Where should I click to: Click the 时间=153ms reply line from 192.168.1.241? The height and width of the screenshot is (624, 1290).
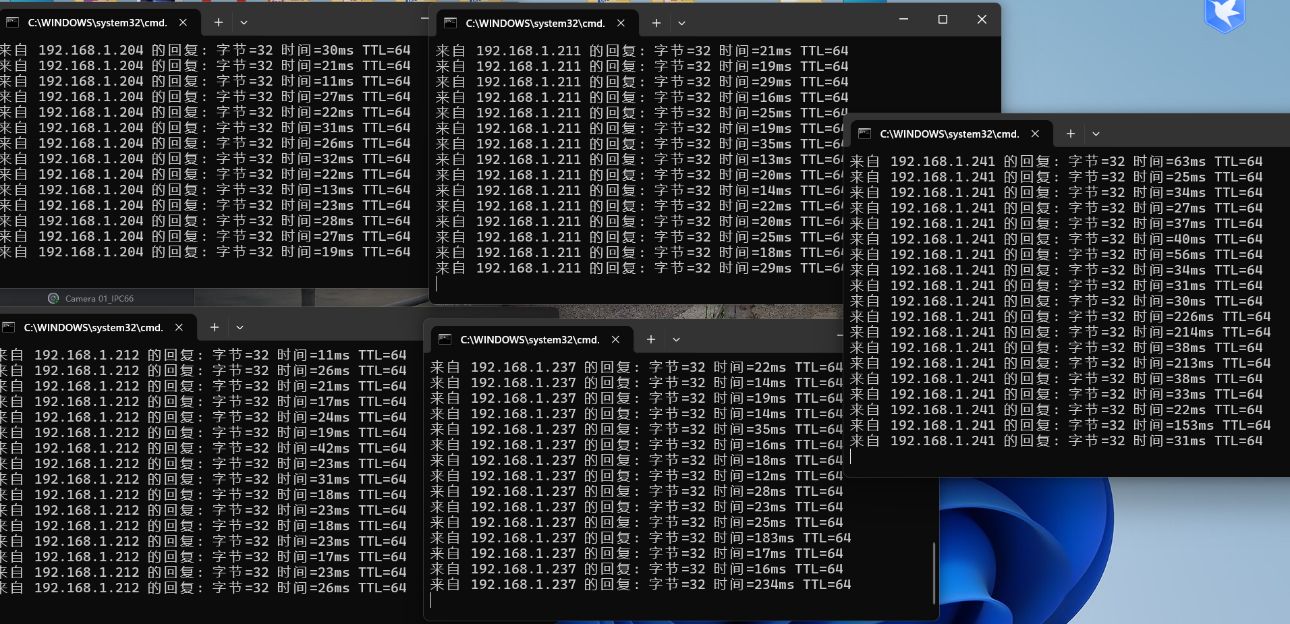pyautogui.click(x=1060, y=425)
